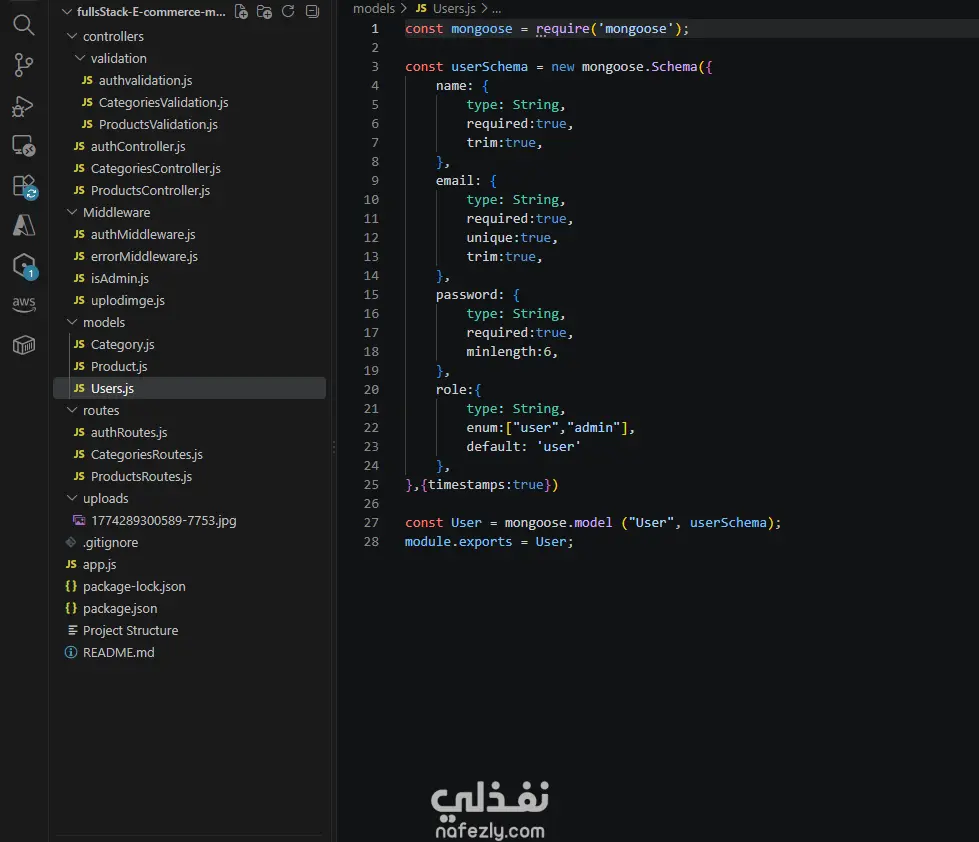Collapse the routes folder
Screen dimensions: 979x842
point(72,410)
